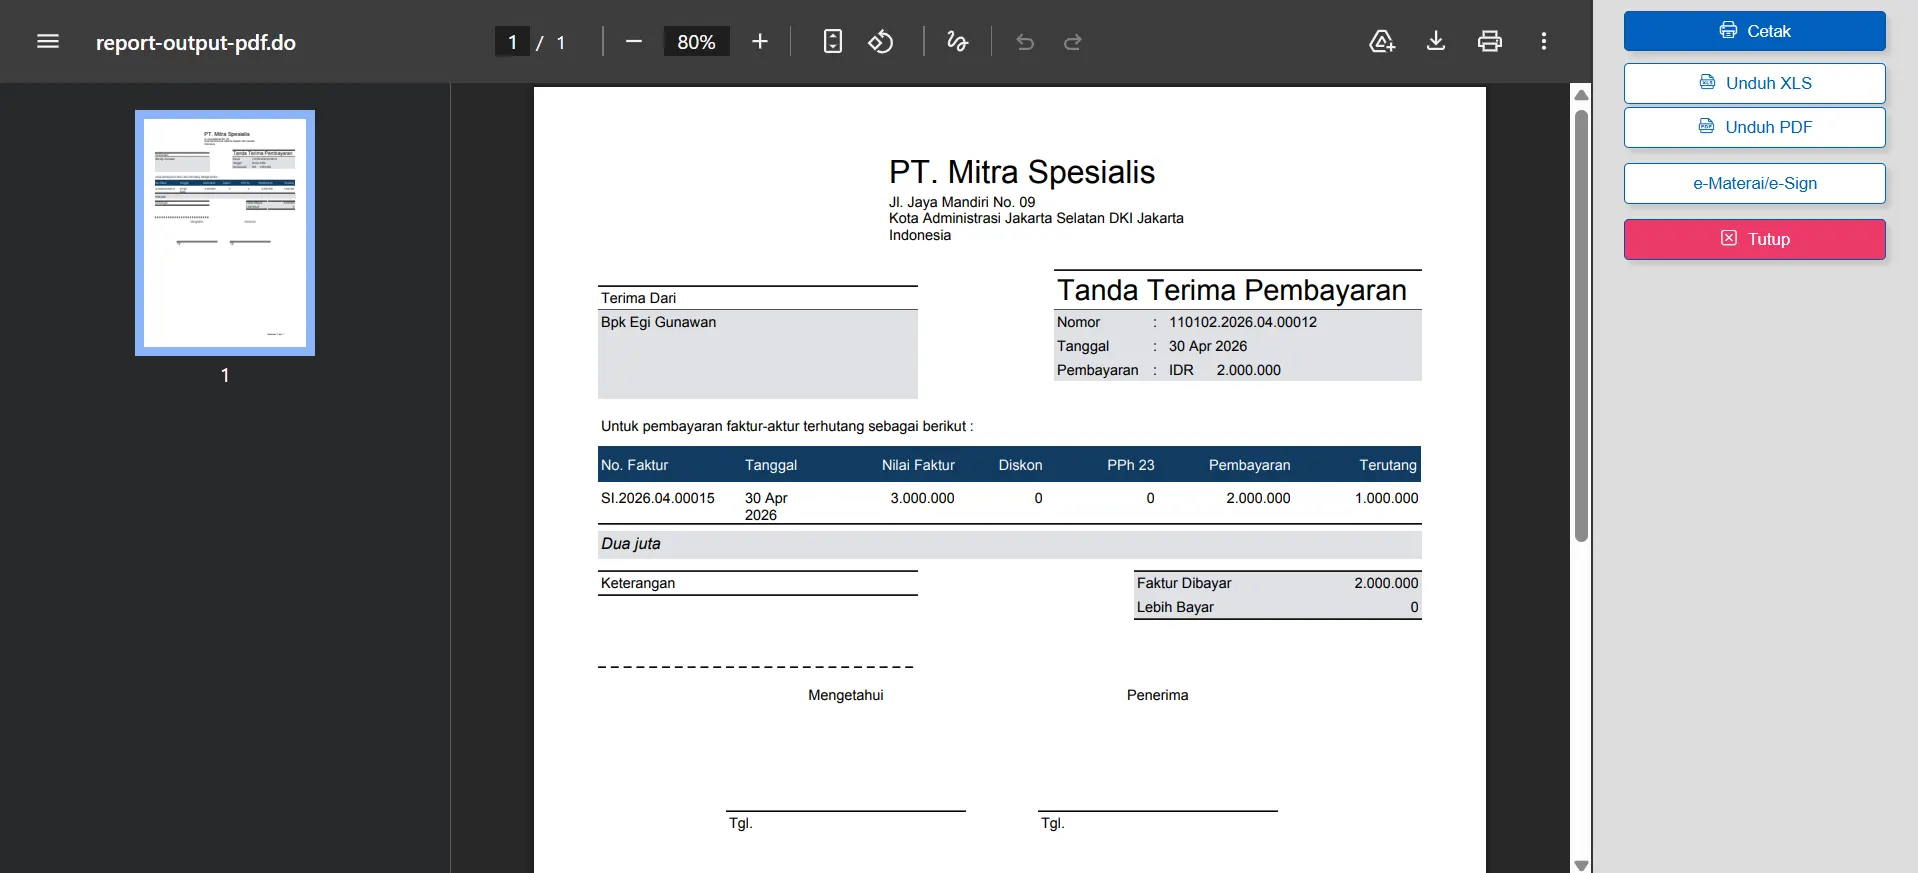Click the Unduh XLS button

tap(1755, 83)
